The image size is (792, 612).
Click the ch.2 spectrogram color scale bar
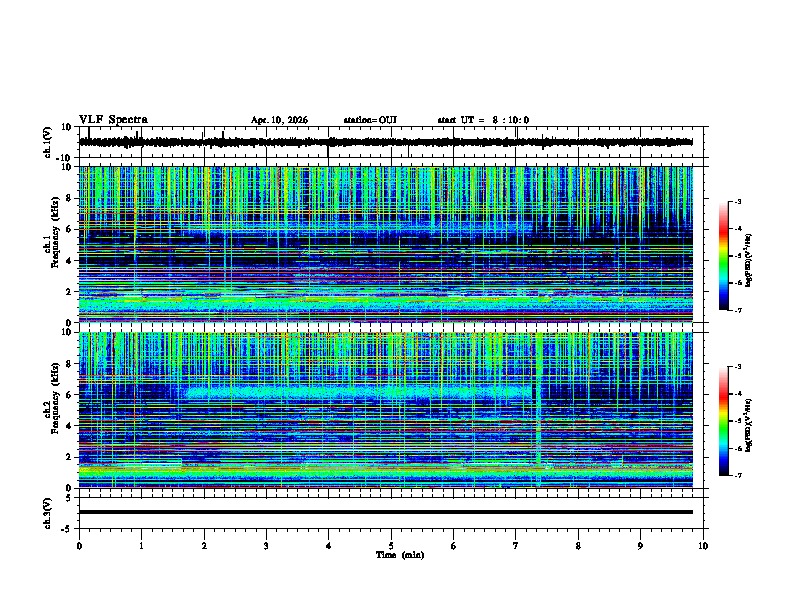(723, 421)
